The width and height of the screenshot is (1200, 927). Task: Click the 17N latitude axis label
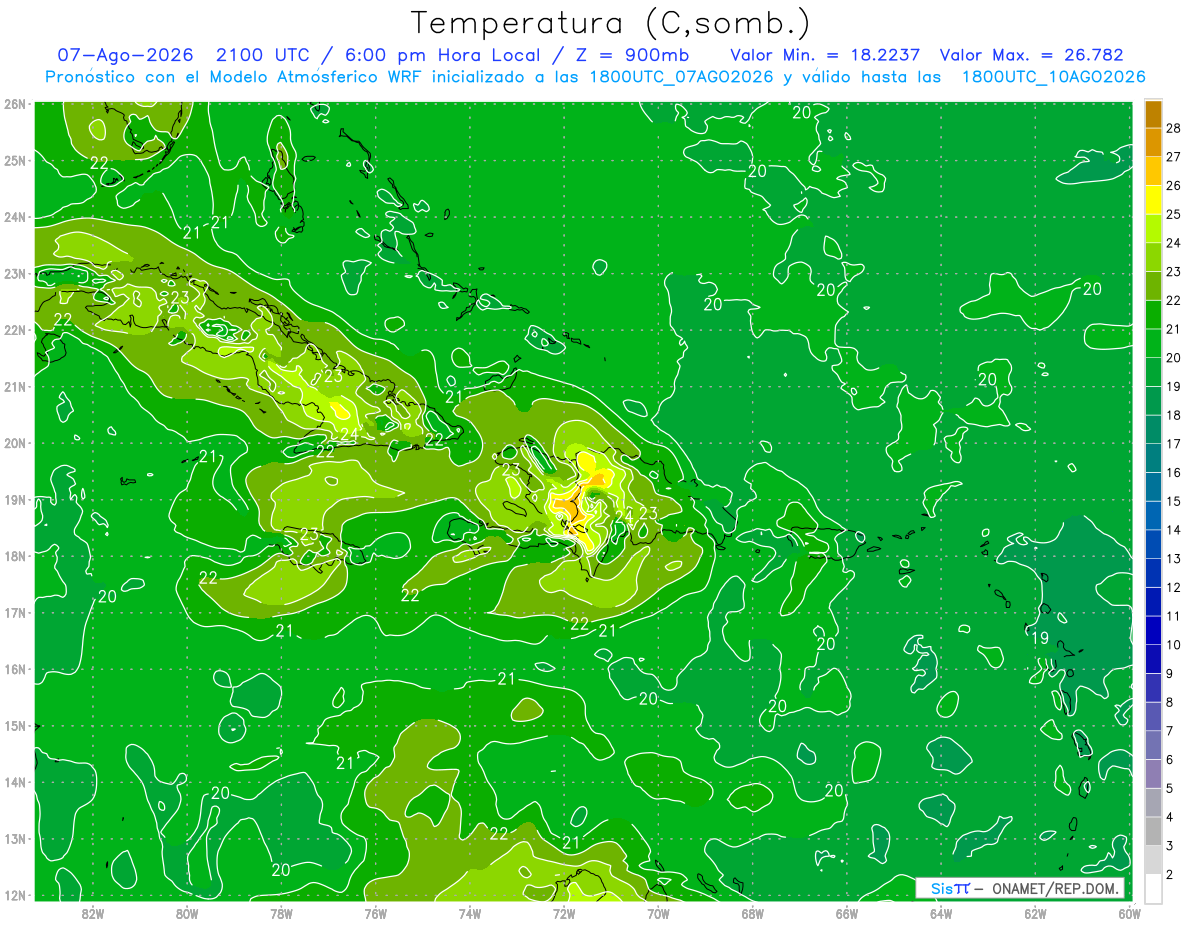click(x=14, y=612)
